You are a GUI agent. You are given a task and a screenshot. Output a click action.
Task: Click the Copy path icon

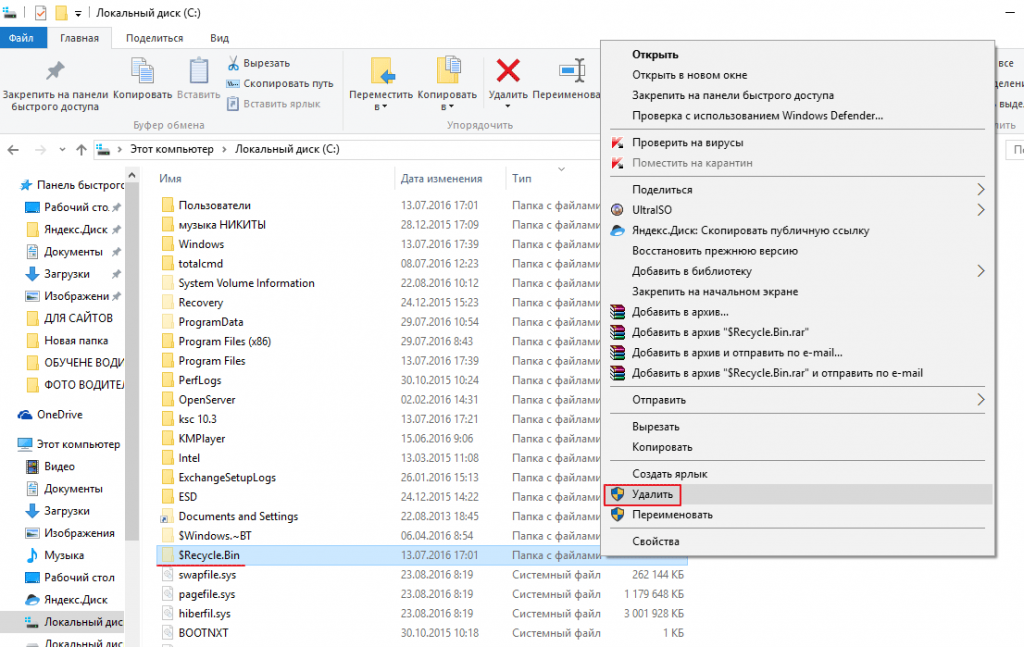(x=233, y=84)
